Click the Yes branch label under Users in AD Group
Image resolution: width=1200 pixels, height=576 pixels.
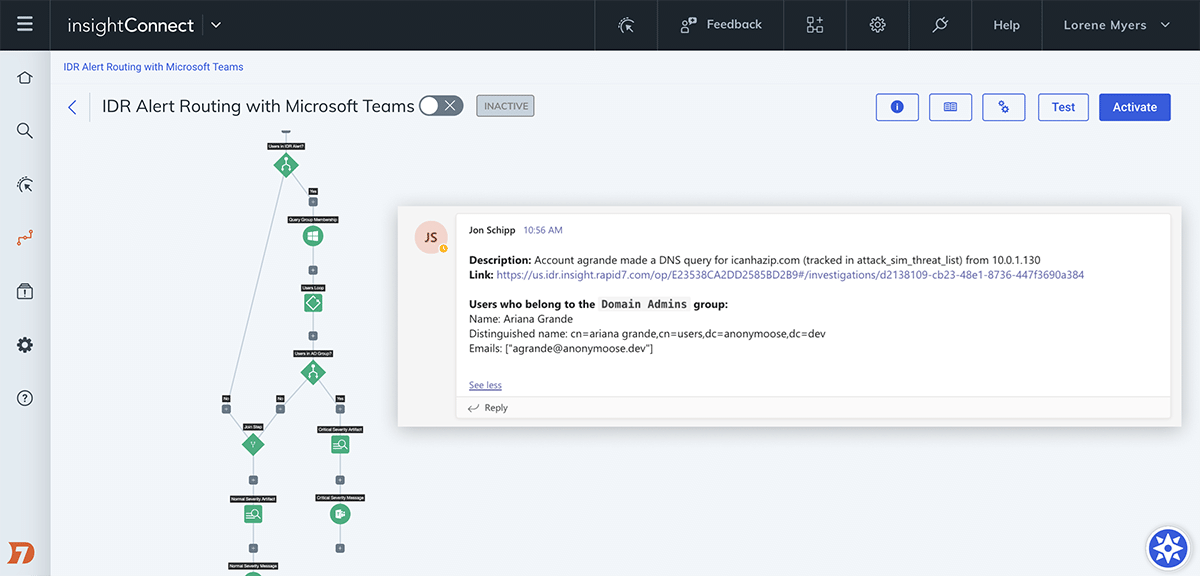point(340,398)
